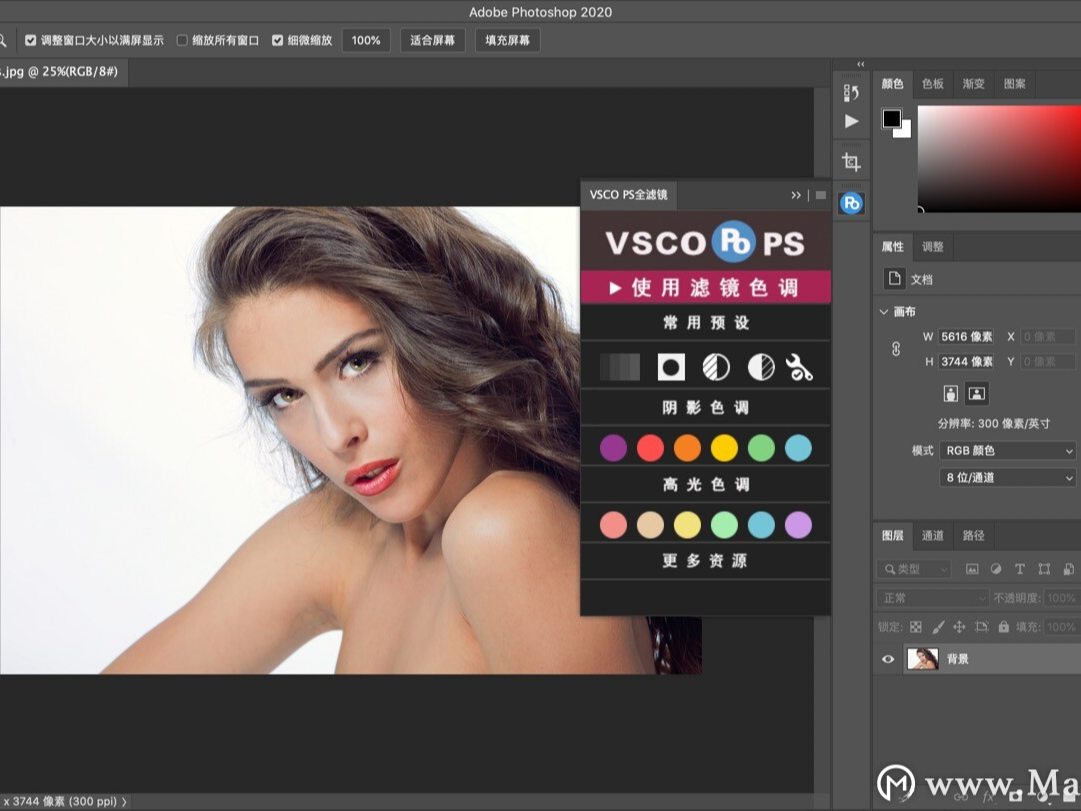1081x811 pixels.
Task: Collapse the 画布 section in Properties
Action: [884, 311]
